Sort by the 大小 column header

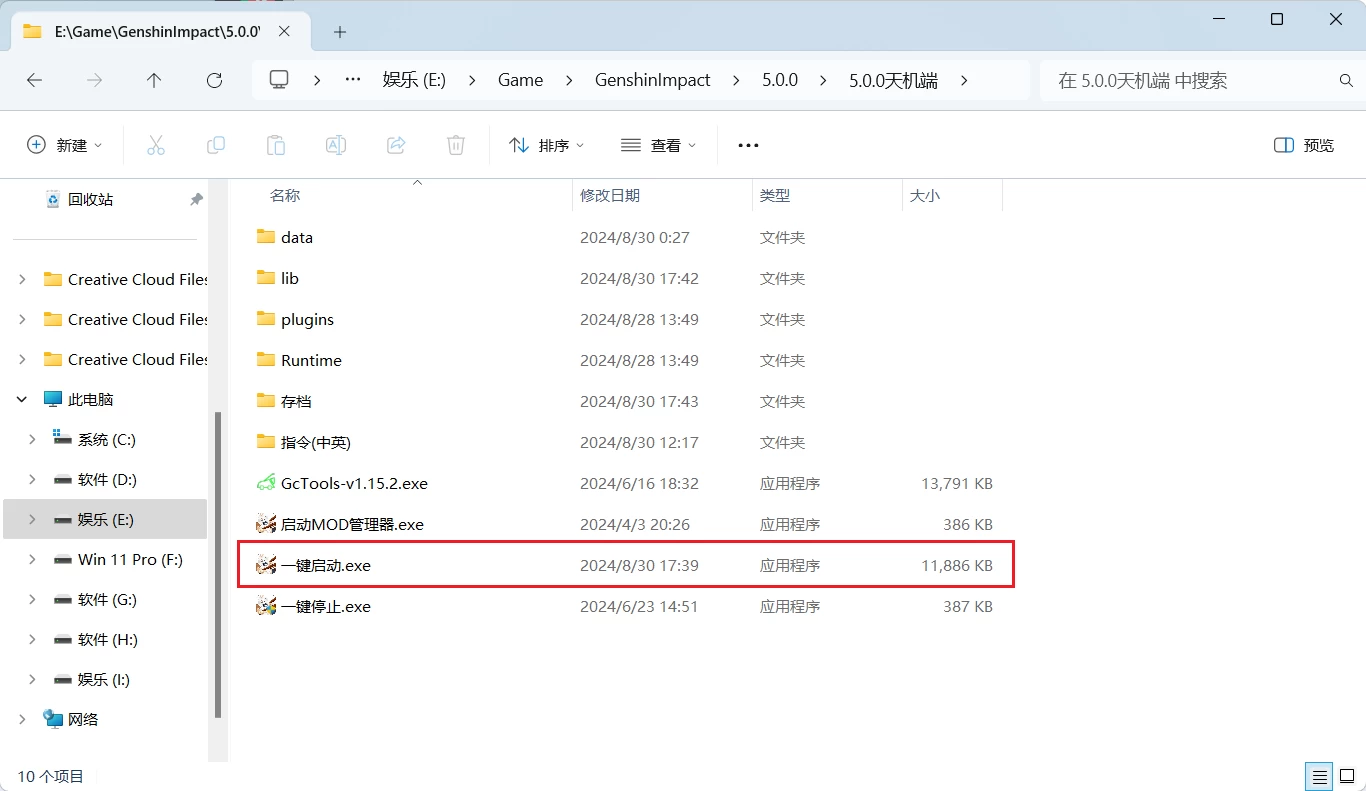coord(925,196)
